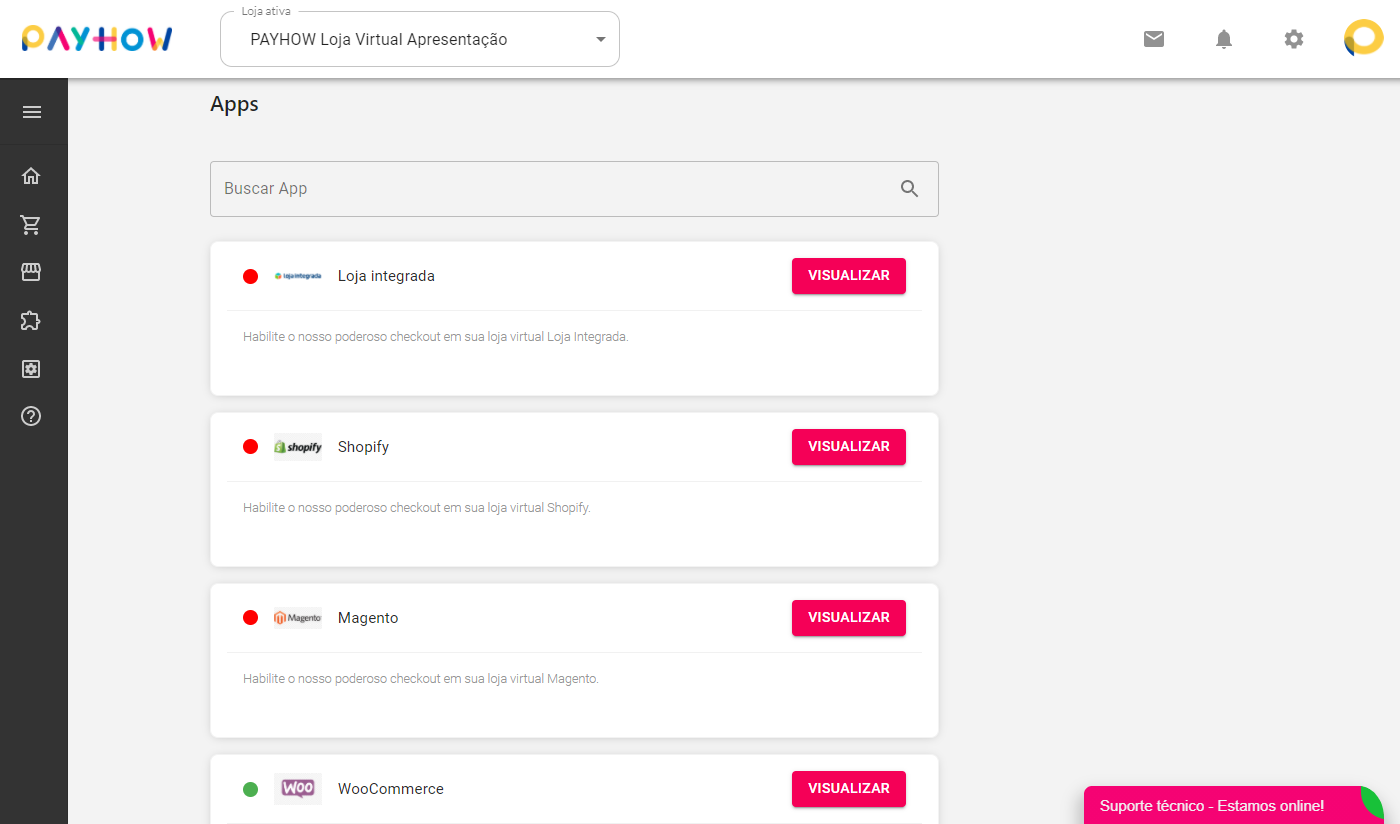Open the help question-mark sidebar icon
Viewport: 1400px width, 824px height.
(x=31, y=416)
